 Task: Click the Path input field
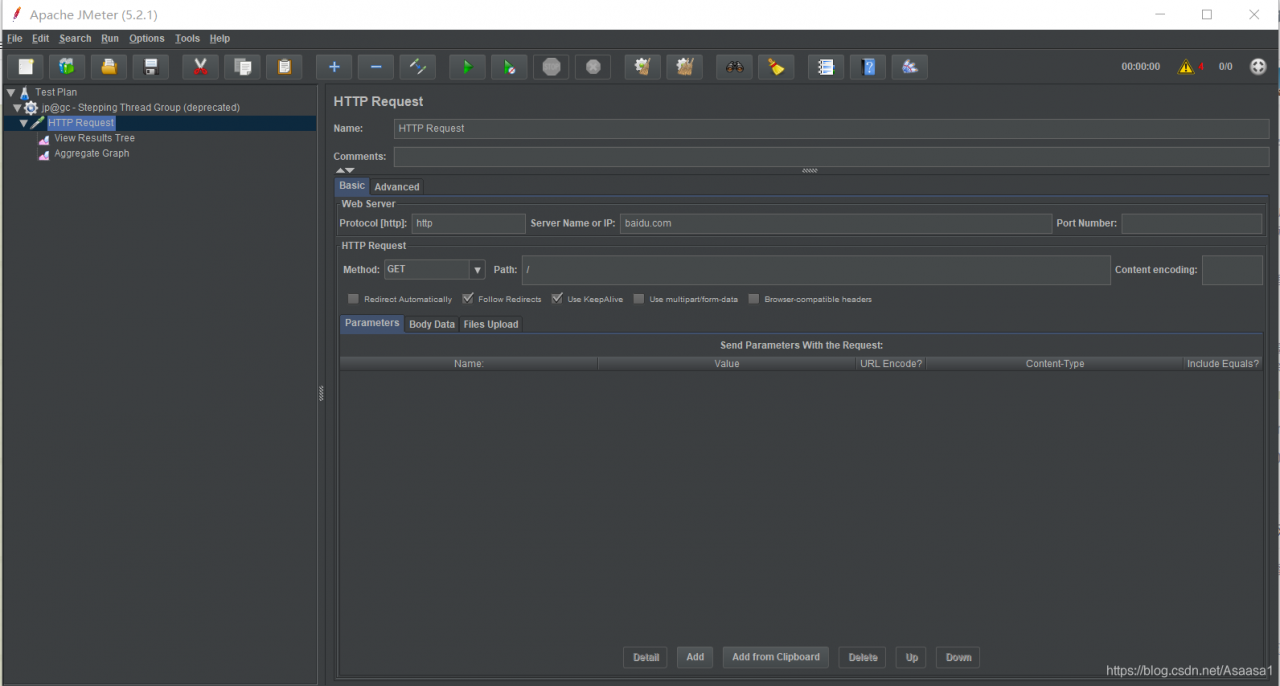(816, 270)
